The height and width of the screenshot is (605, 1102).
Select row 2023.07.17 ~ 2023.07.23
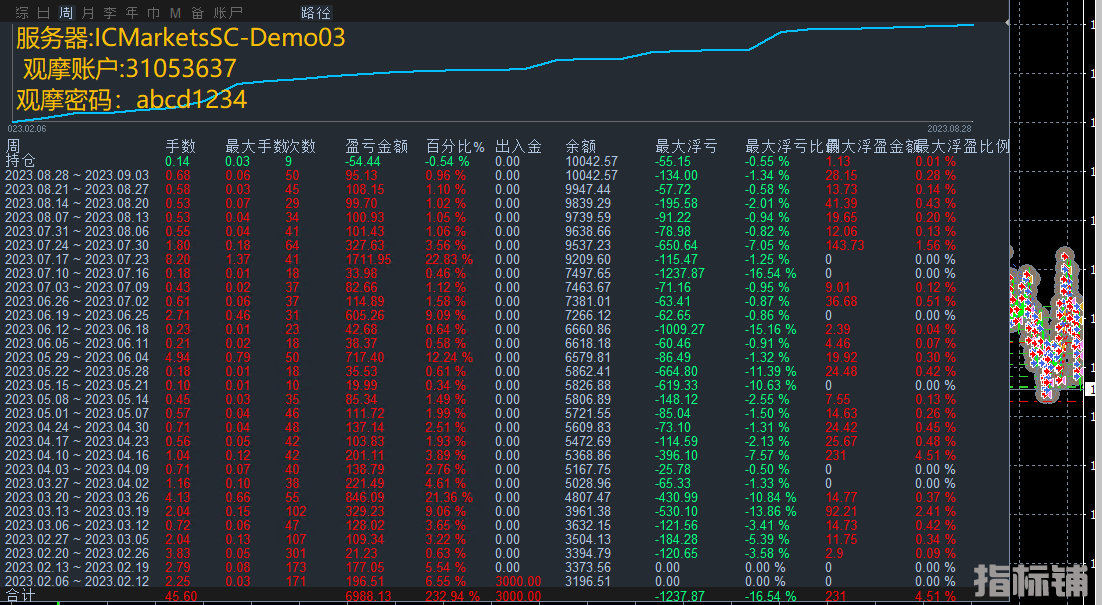(x=77, y=260)
